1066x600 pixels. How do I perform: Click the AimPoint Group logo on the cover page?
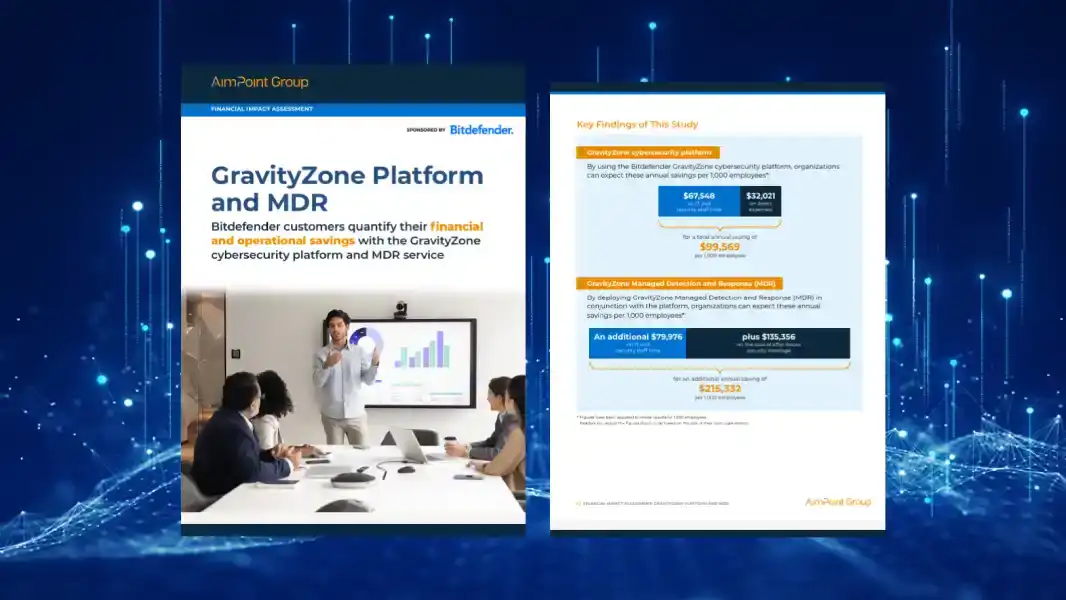pyautogui.click(x=260, y=82)
